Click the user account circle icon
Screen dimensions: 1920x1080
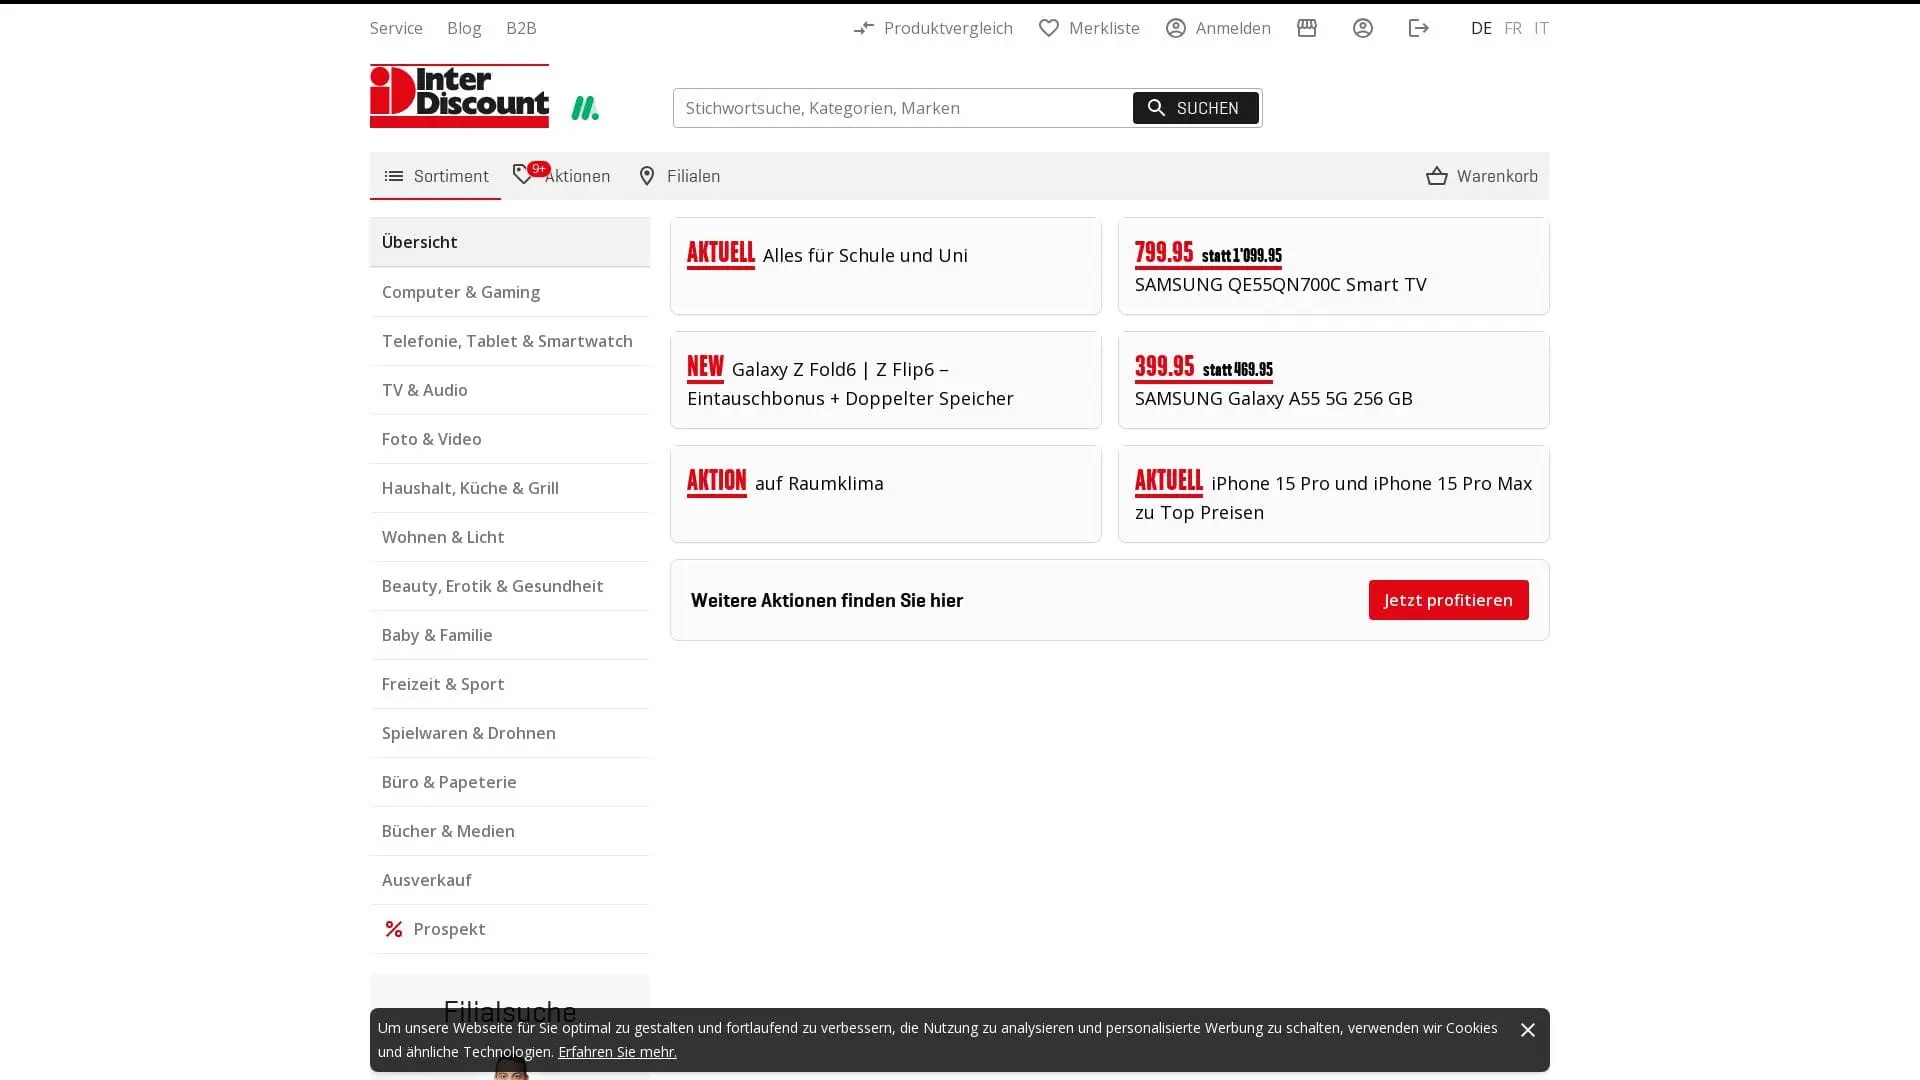click(1363, 28)
